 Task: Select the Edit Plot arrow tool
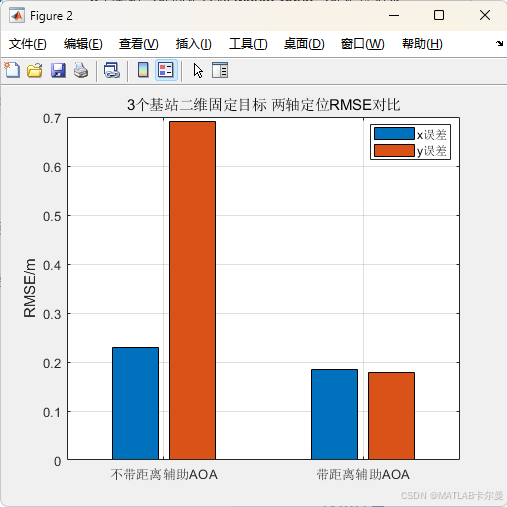(x=198, y=70)
